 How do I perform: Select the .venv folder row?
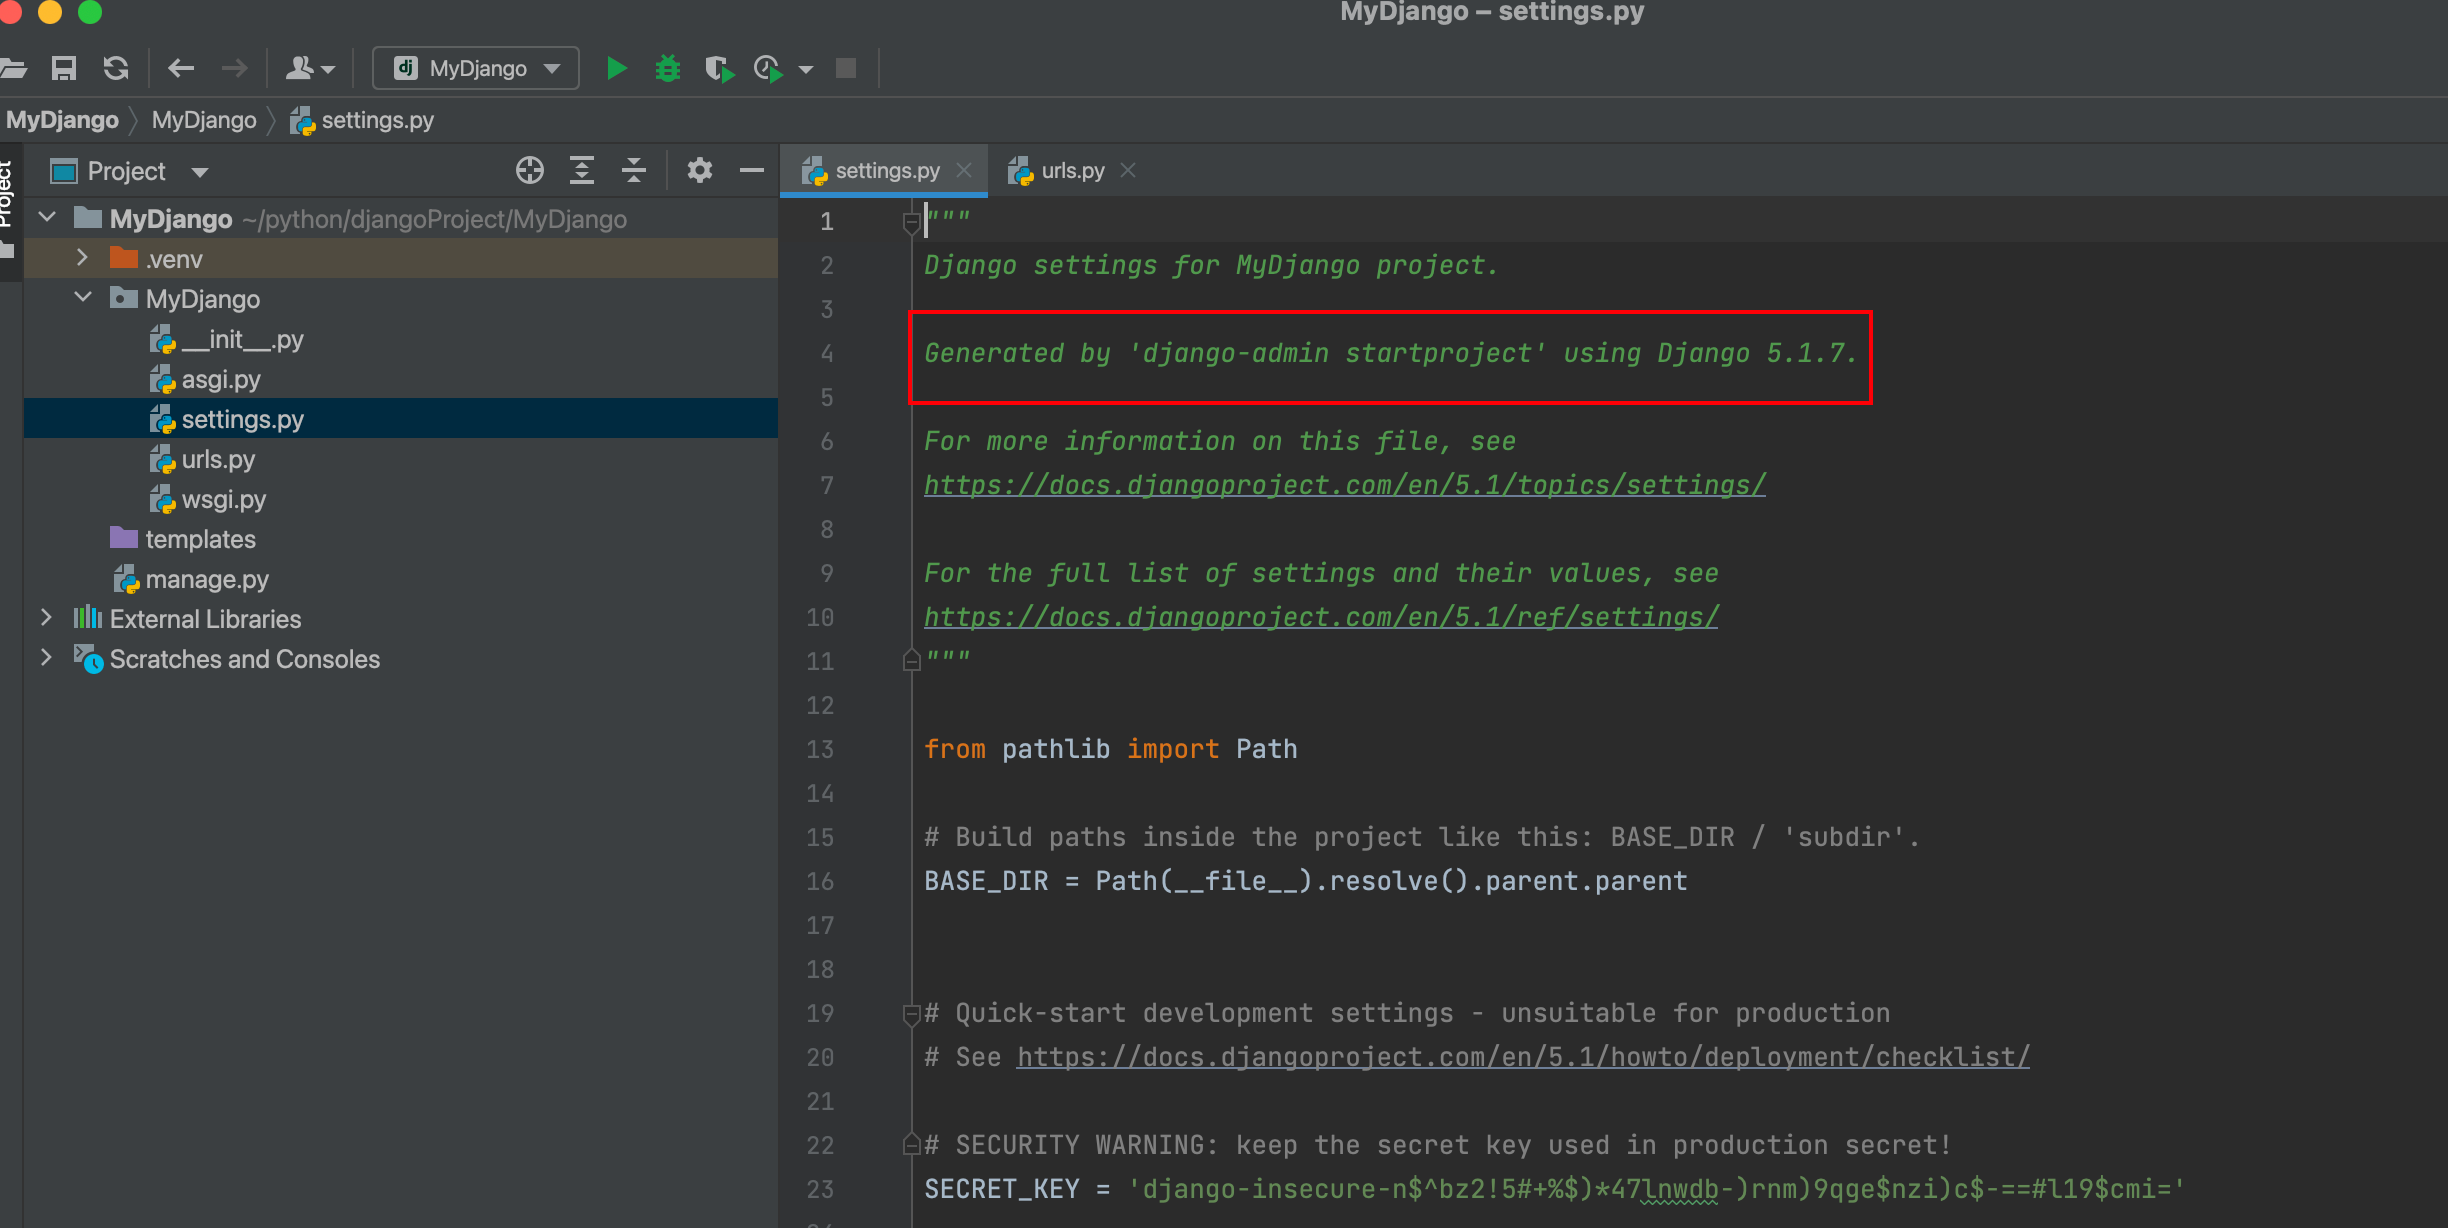click(401, 258)
